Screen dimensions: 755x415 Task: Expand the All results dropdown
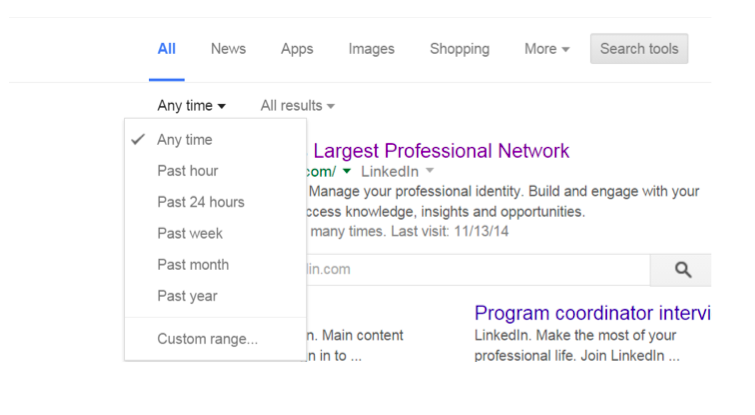point(298,105)
